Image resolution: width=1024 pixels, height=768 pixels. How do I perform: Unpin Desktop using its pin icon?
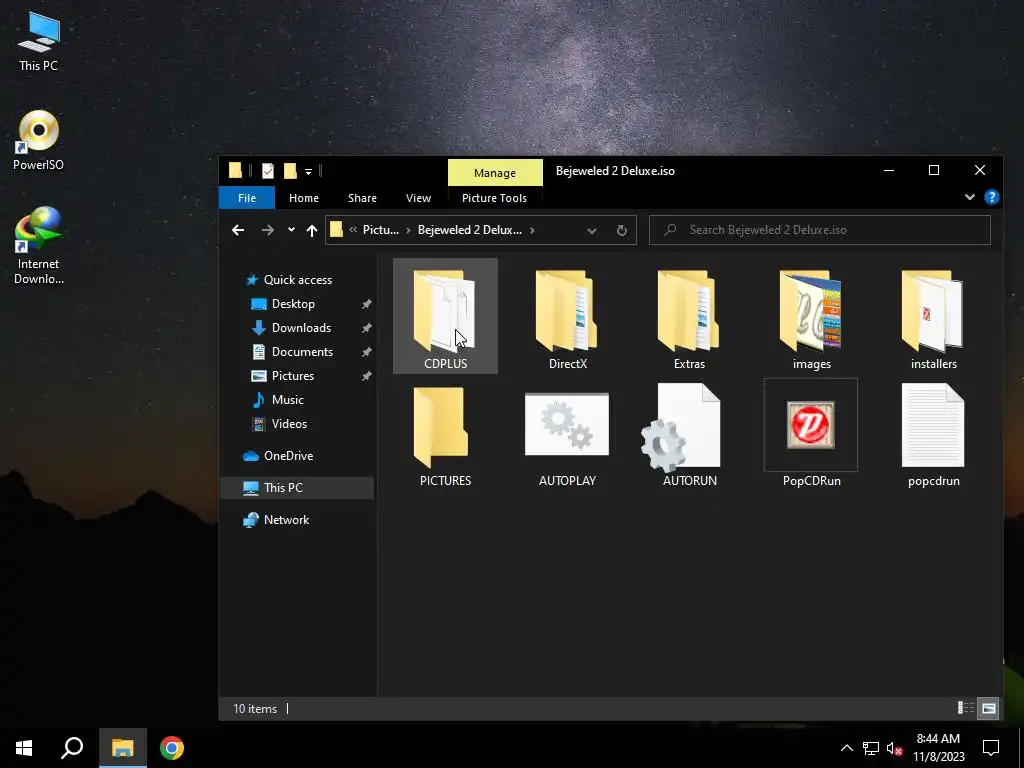(x=366, y=304)
